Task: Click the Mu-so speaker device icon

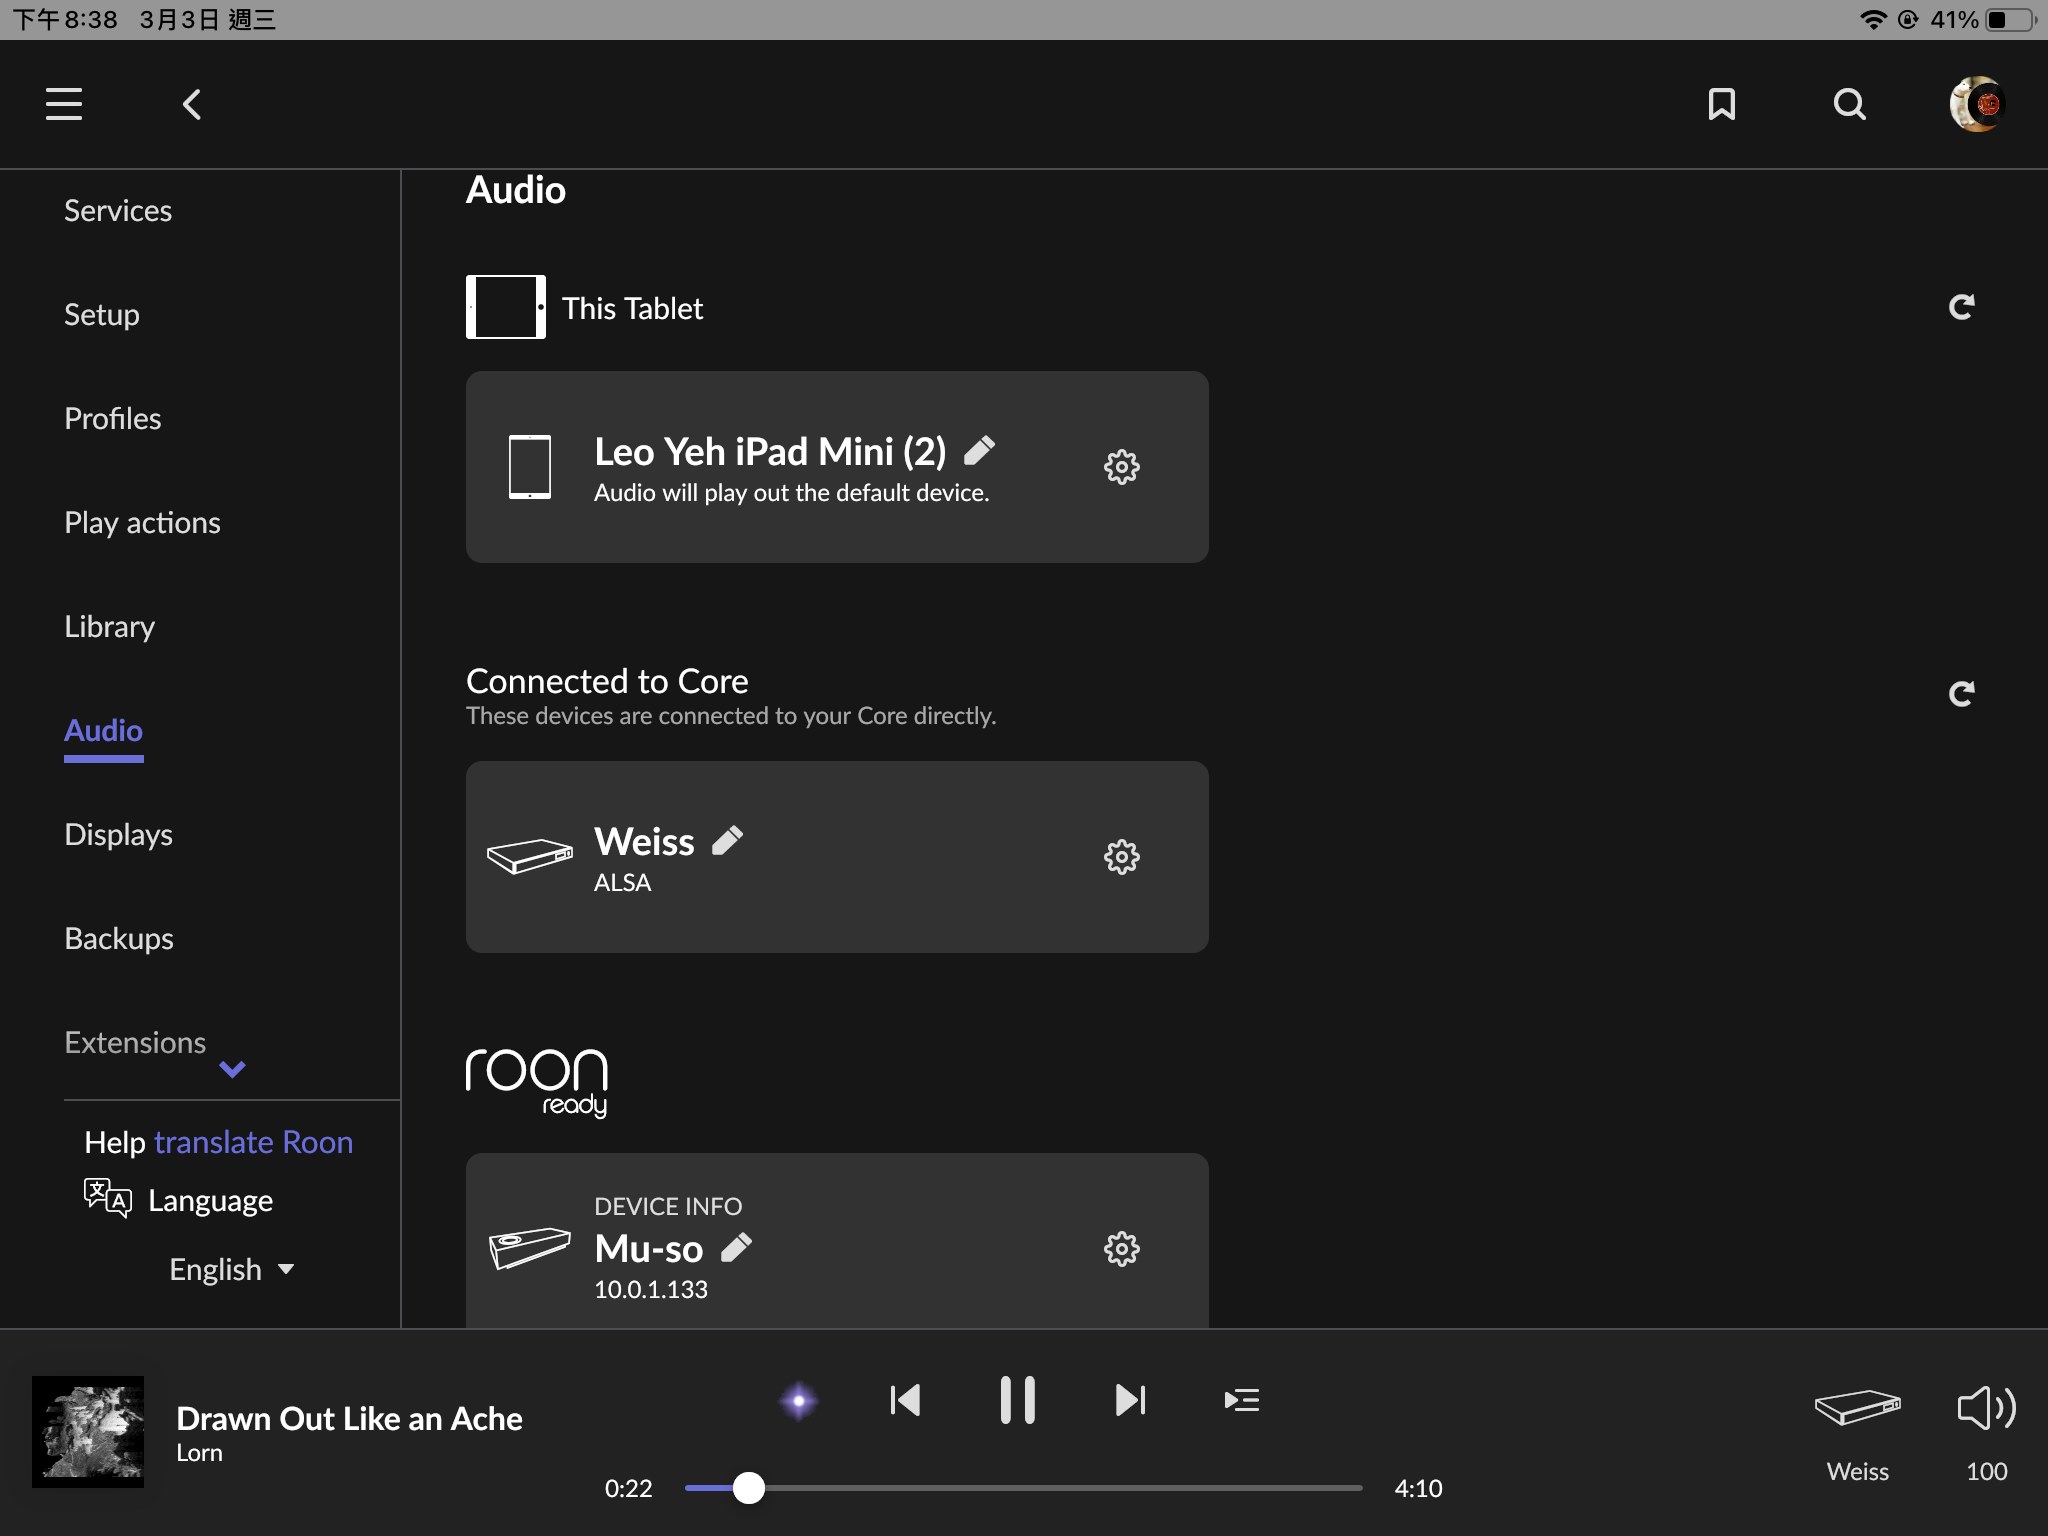Action: coord(530,1248)
